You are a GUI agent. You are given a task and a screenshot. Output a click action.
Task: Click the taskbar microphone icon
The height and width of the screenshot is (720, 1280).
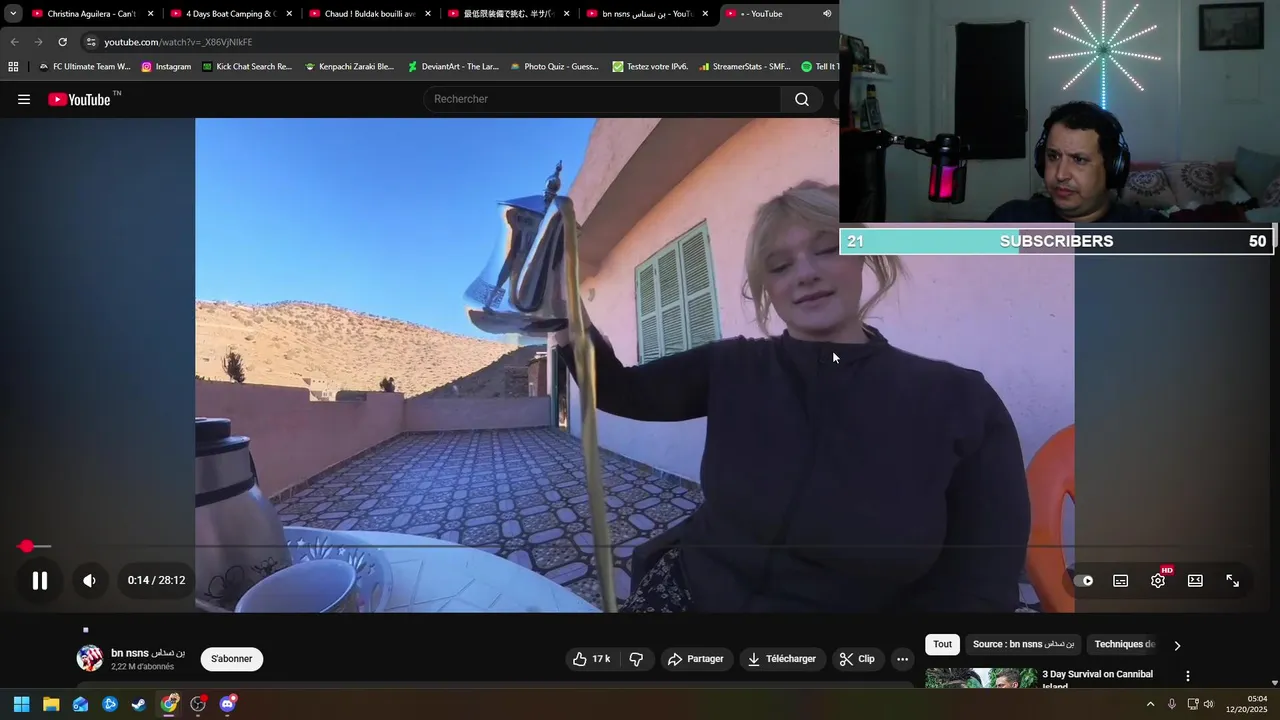(1172, 704)
